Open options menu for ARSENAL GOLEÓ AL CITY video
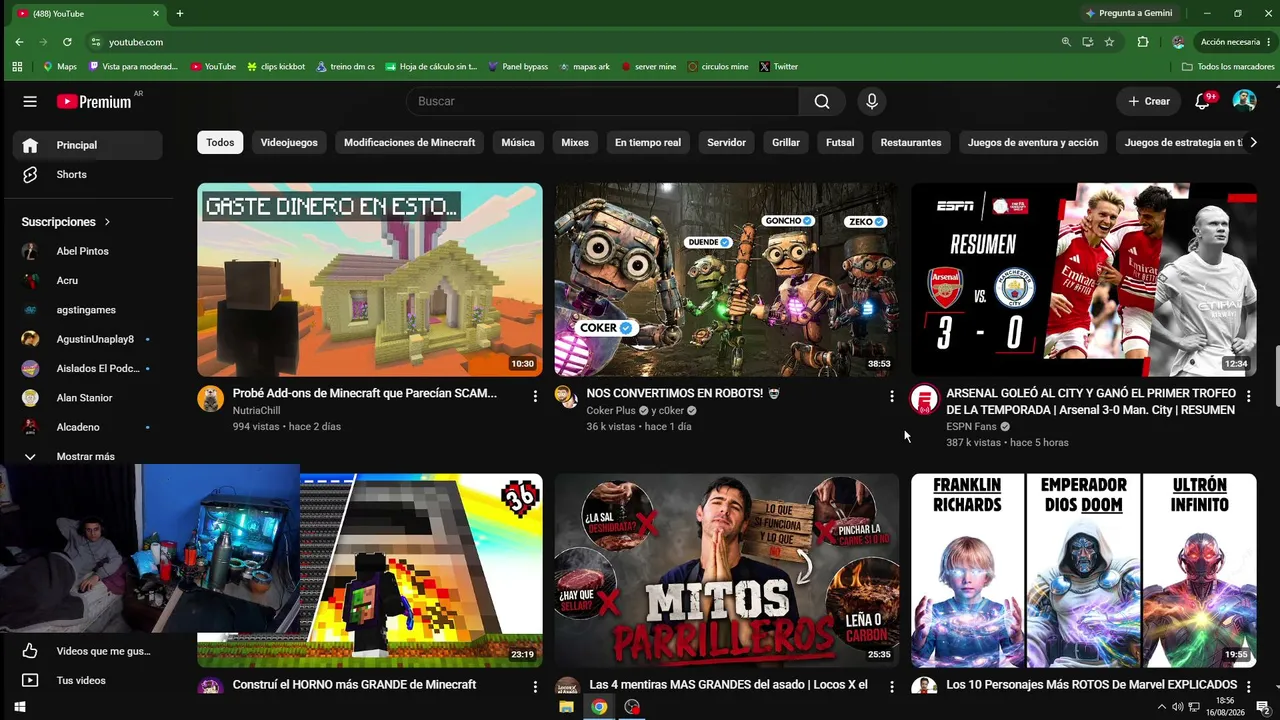The height and width of the screenshot is (720, 1280). coord(1248,397)
